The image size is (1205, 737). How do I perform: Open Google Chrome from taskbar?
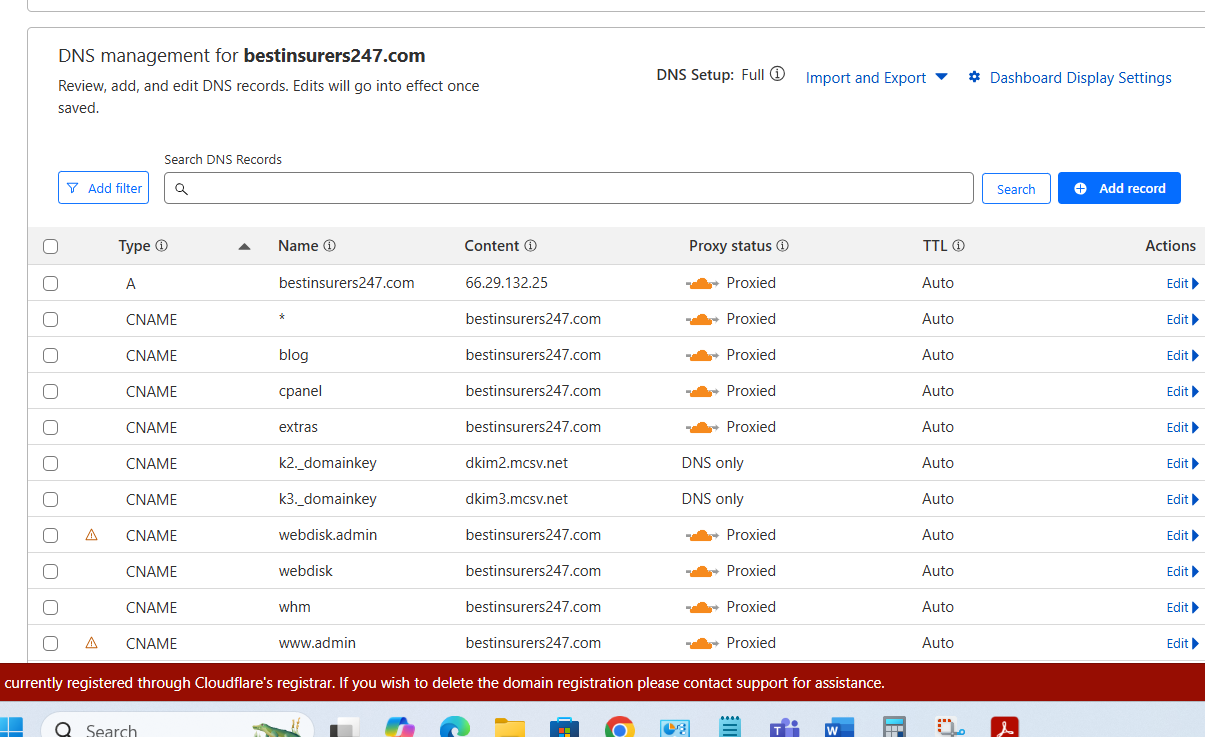620,728
